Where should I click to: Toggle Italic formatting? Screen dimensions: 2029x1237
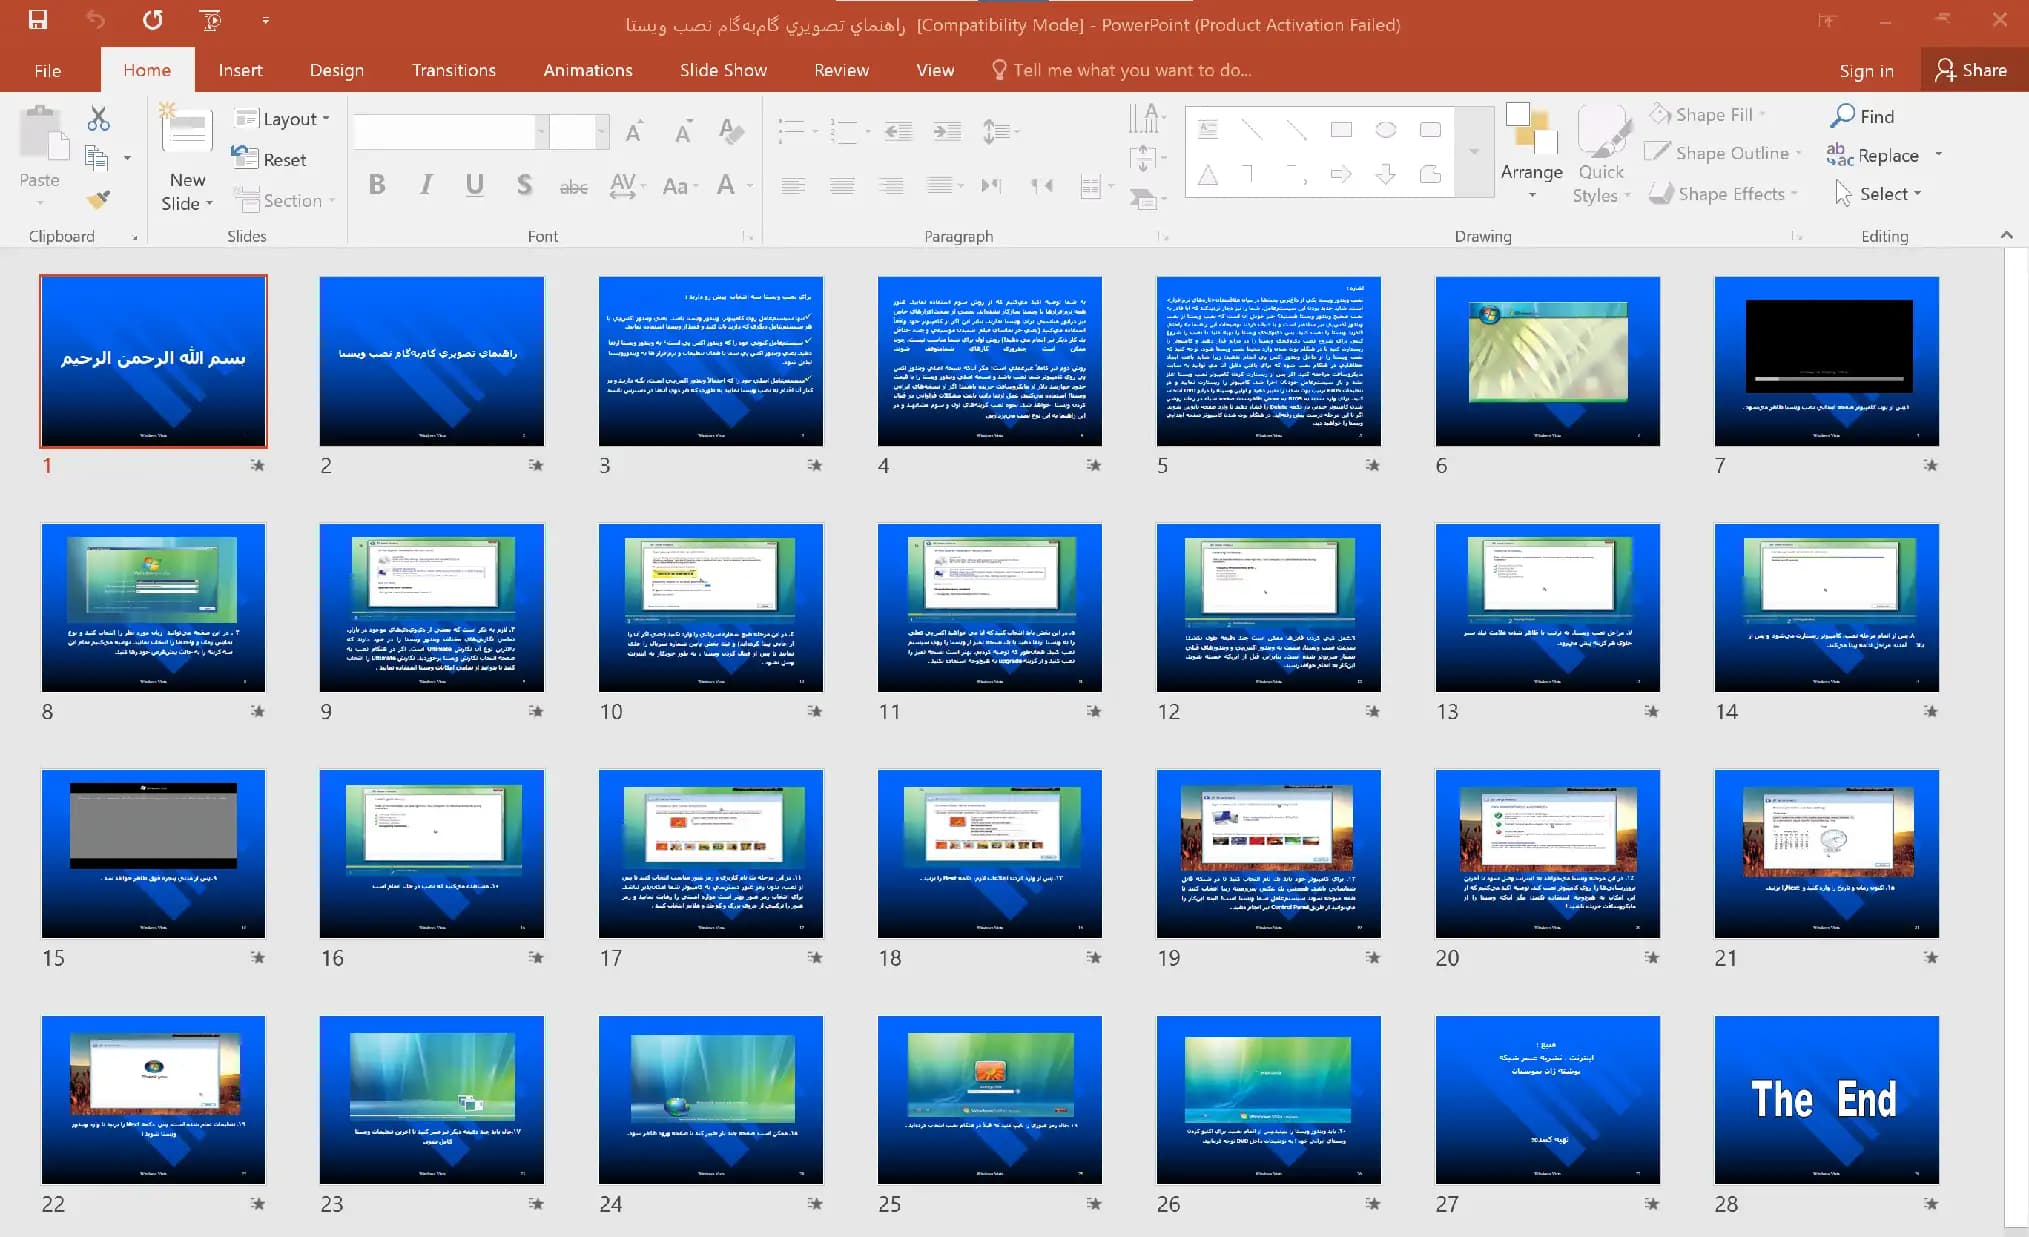click(x=427, y=184)
